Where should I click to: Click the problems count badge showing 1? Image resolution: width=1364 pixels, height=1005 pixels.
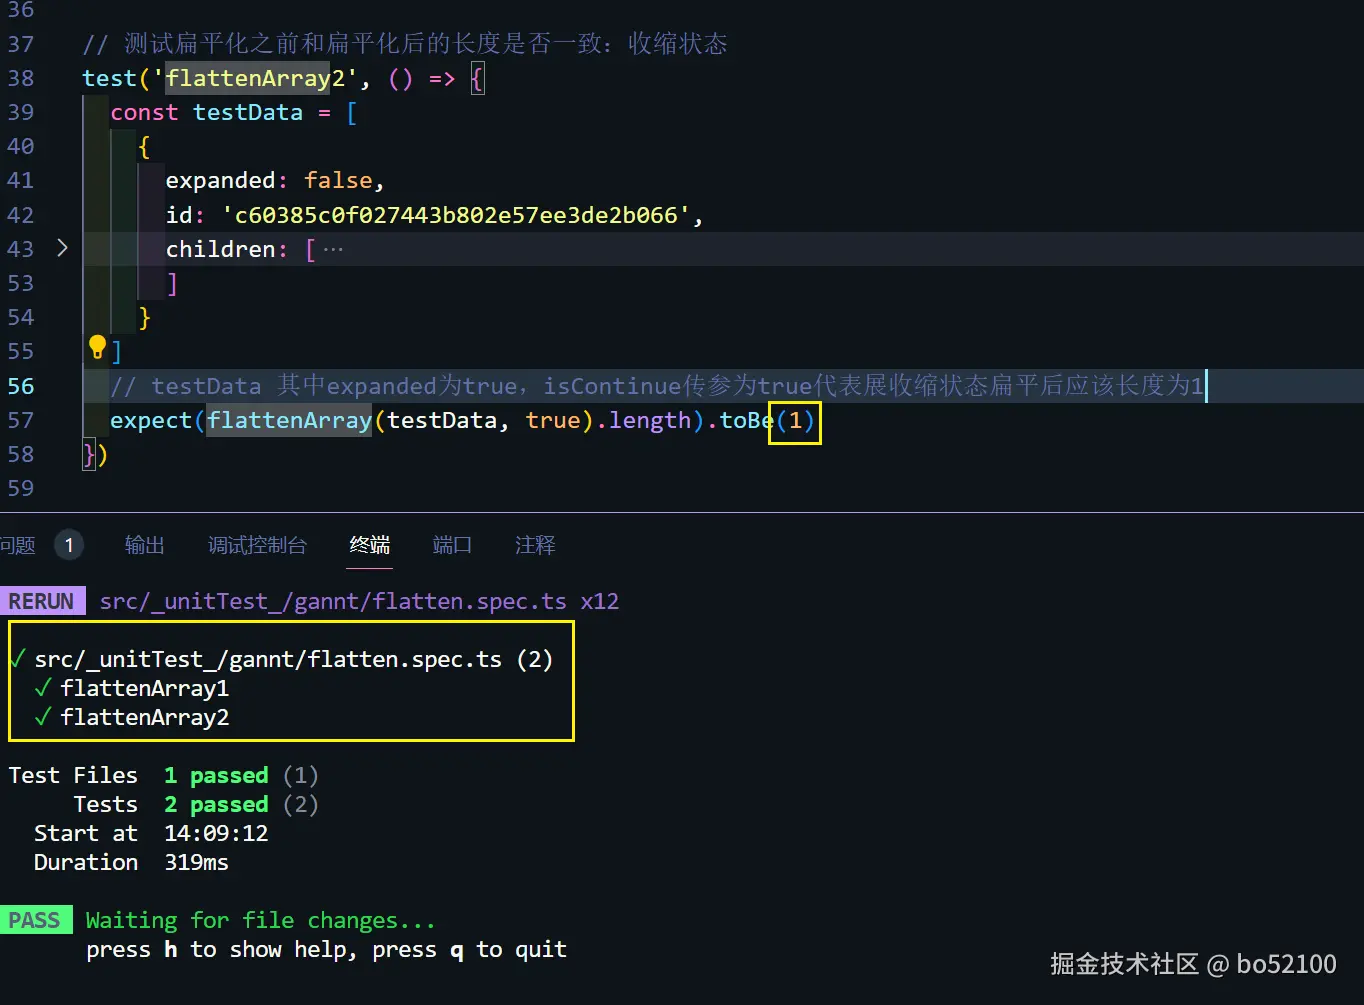[69, 545]
